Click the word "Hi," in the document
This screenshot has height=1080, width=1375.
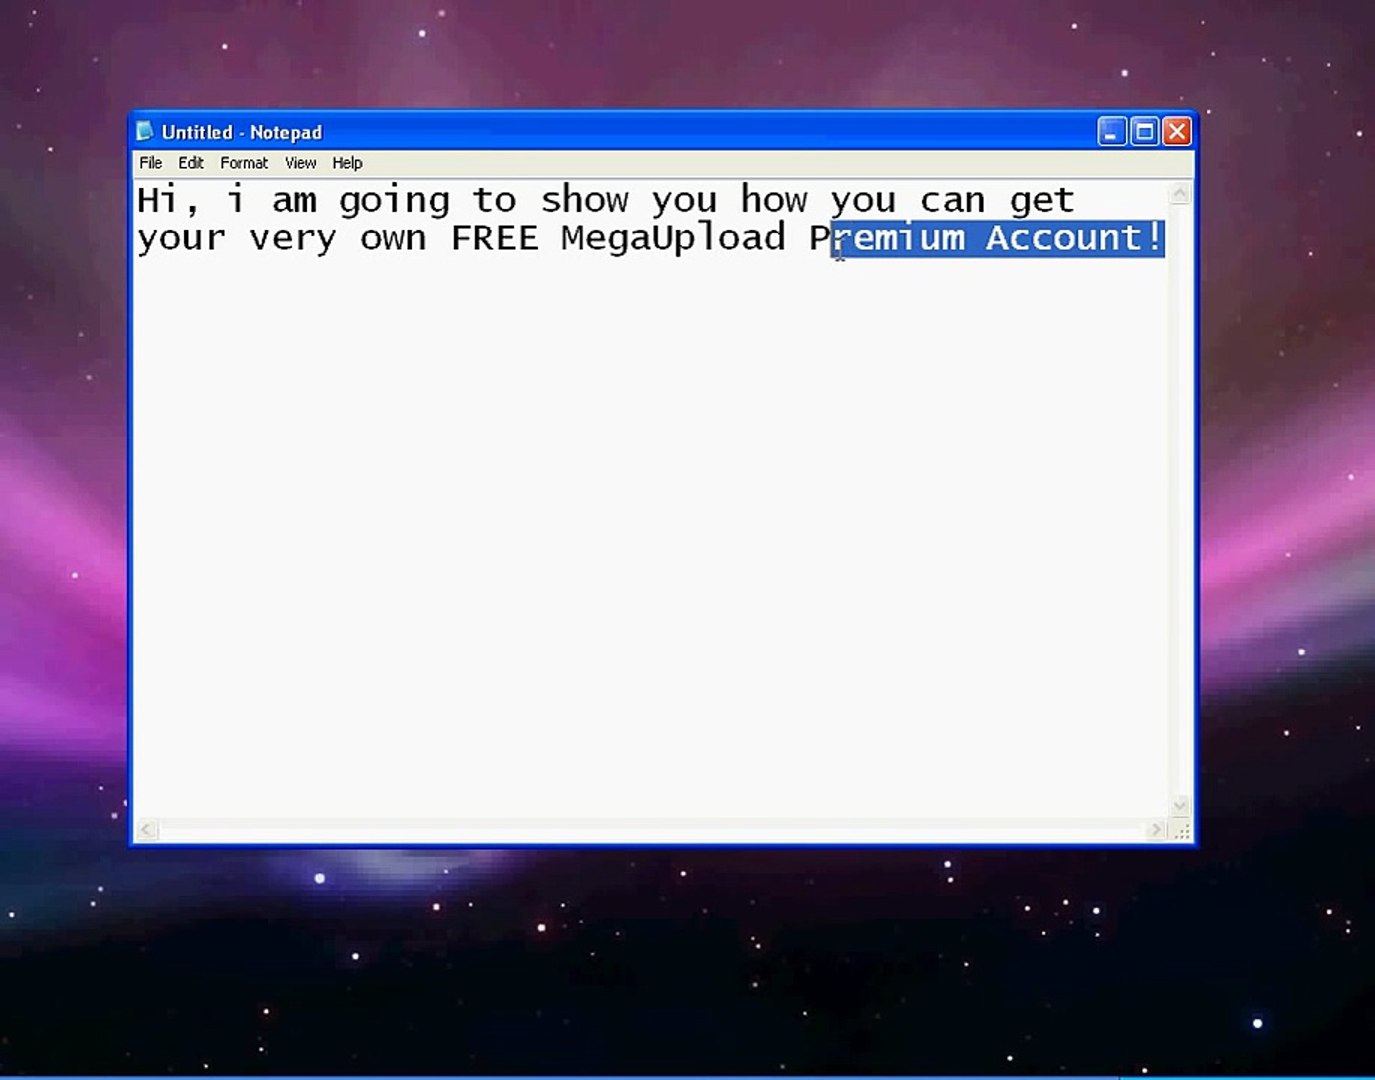[169, 200]
